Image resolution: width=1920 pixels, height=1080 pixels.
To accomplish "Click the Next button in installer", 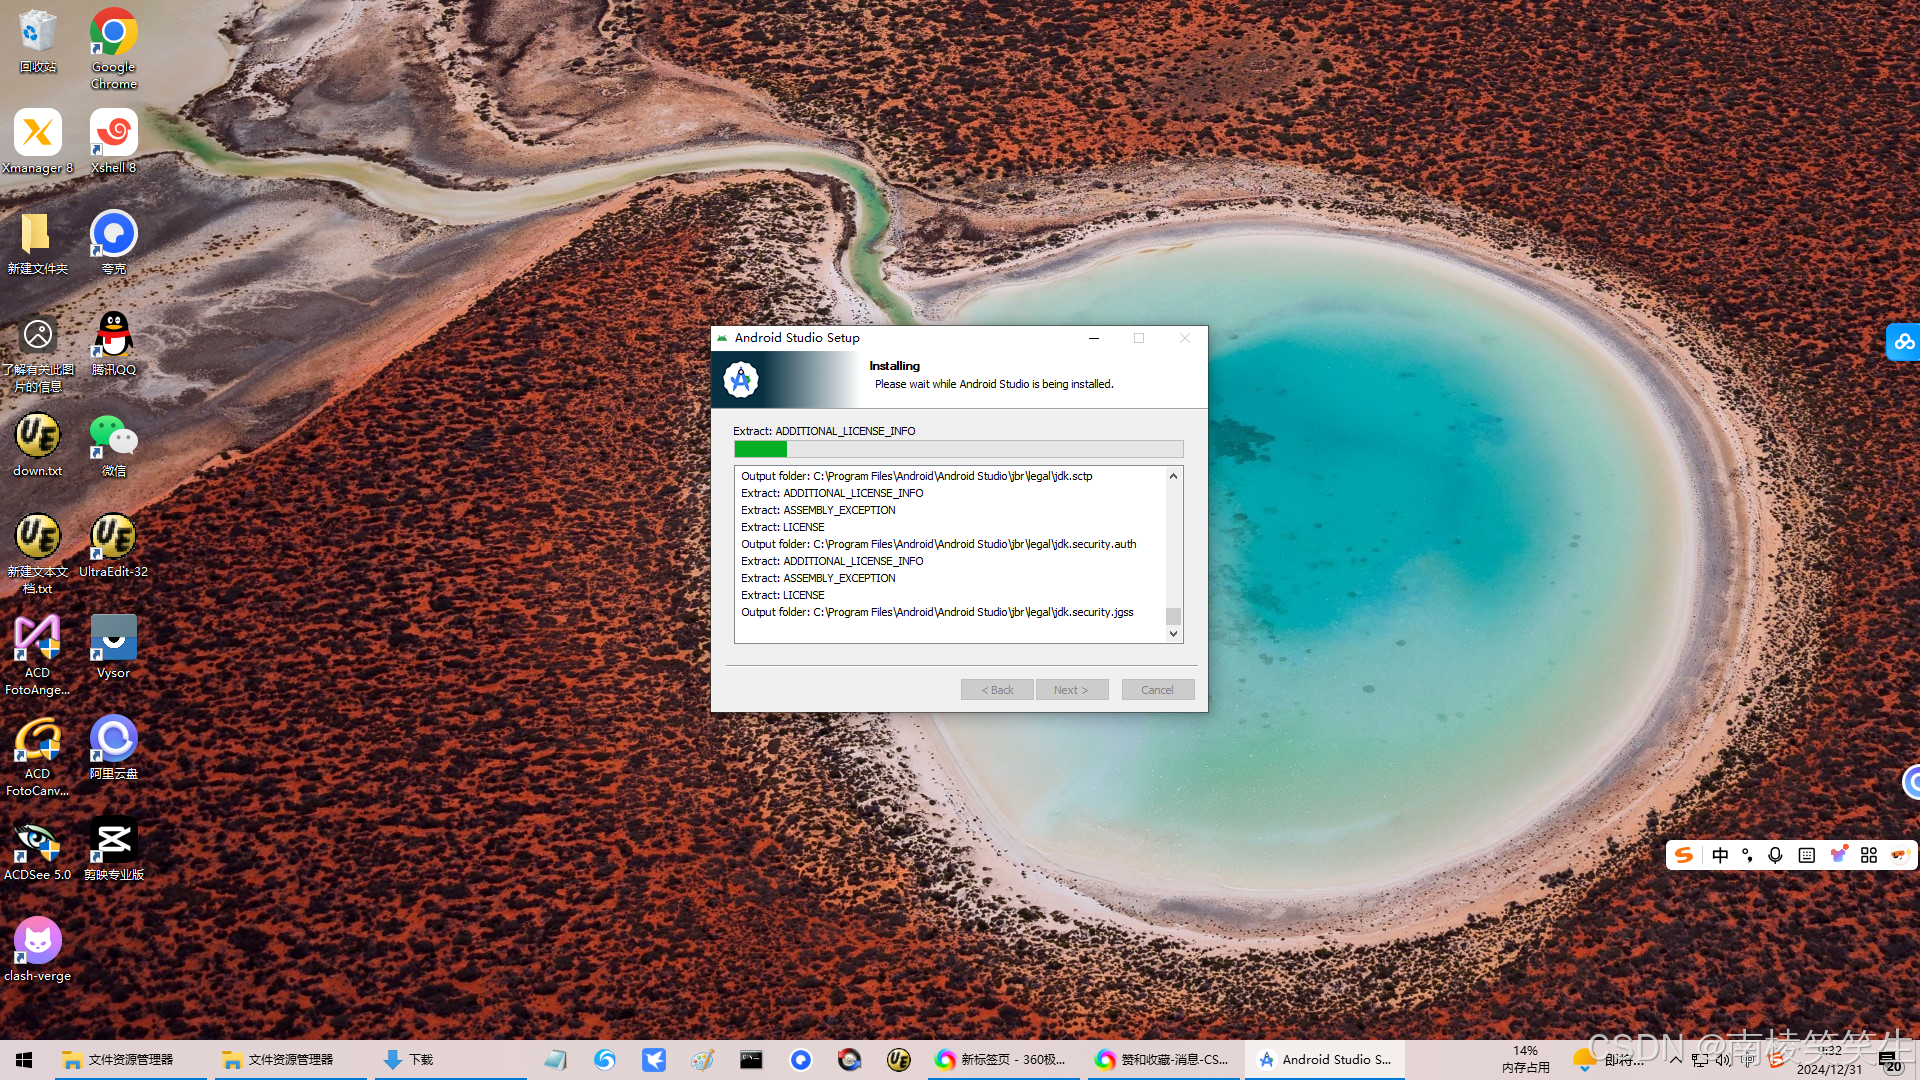I will coord(1070,690).
